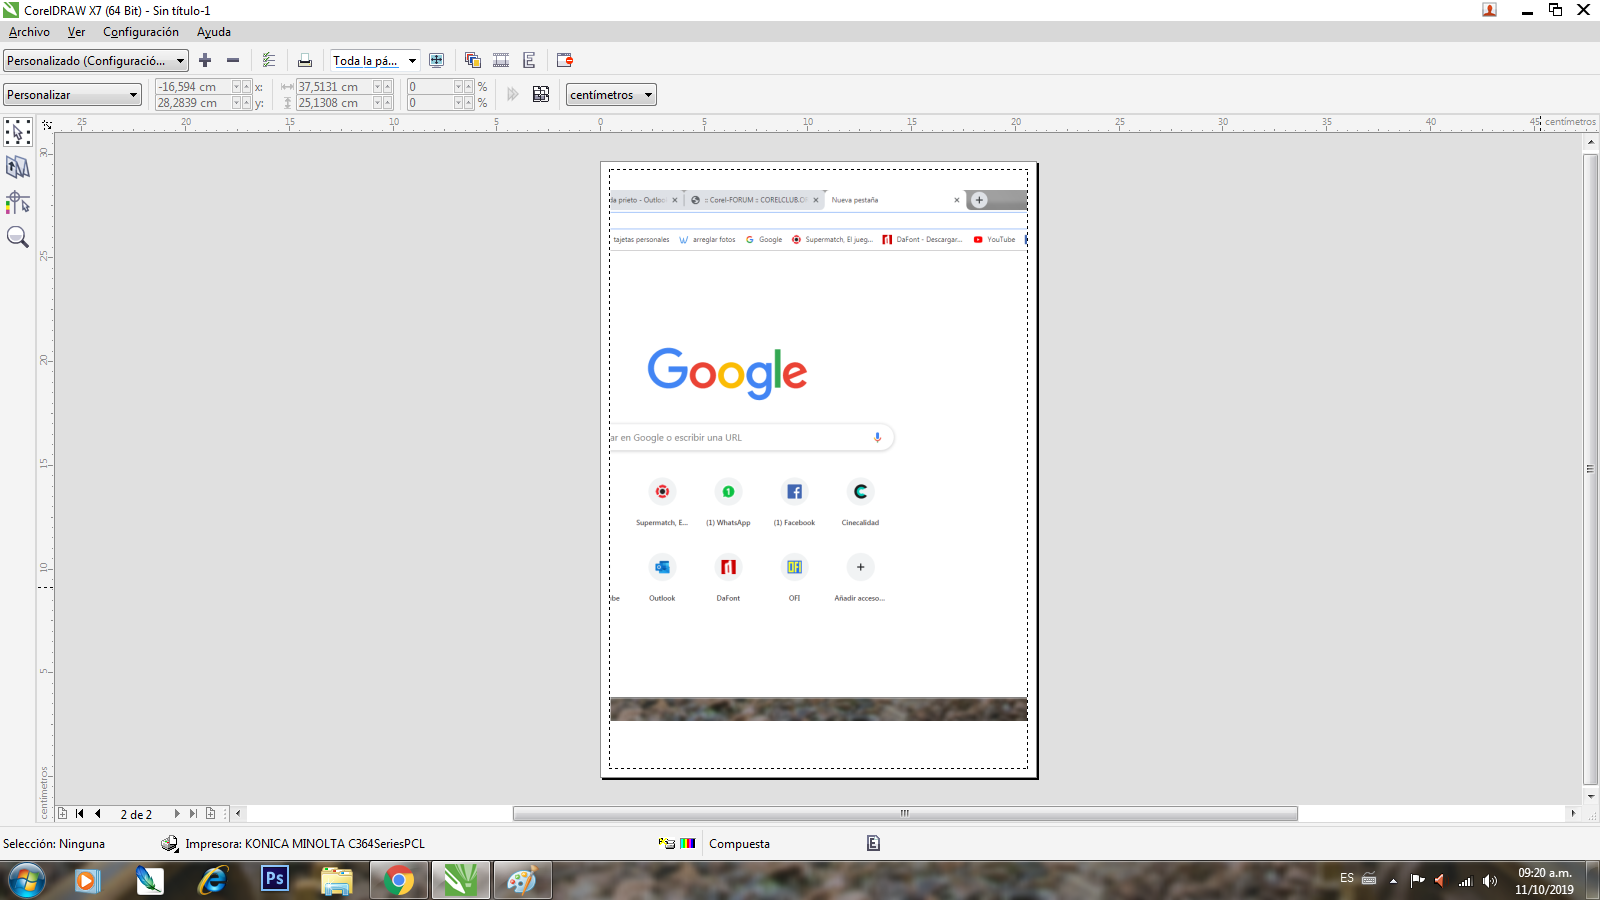Screen dimensions: 1600x900
Task: Toggle invert (negative) output
Action: point(501,60)
